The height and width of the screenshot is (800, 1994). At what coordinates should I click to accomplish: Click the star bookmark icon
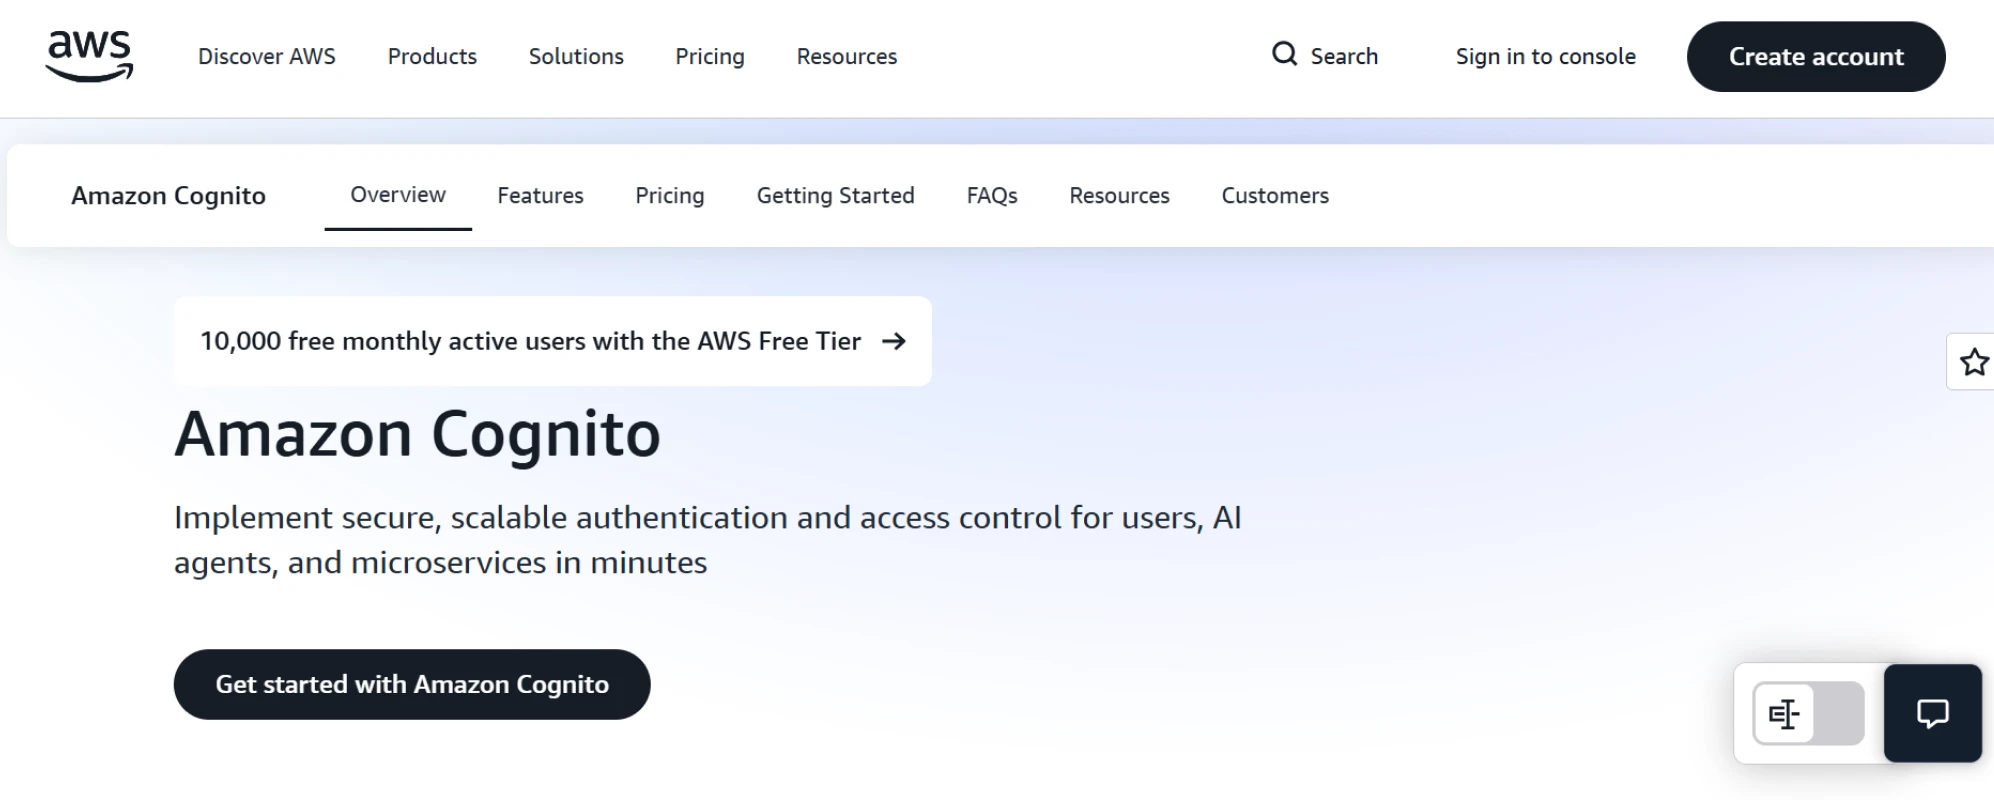click(1973, 362)
